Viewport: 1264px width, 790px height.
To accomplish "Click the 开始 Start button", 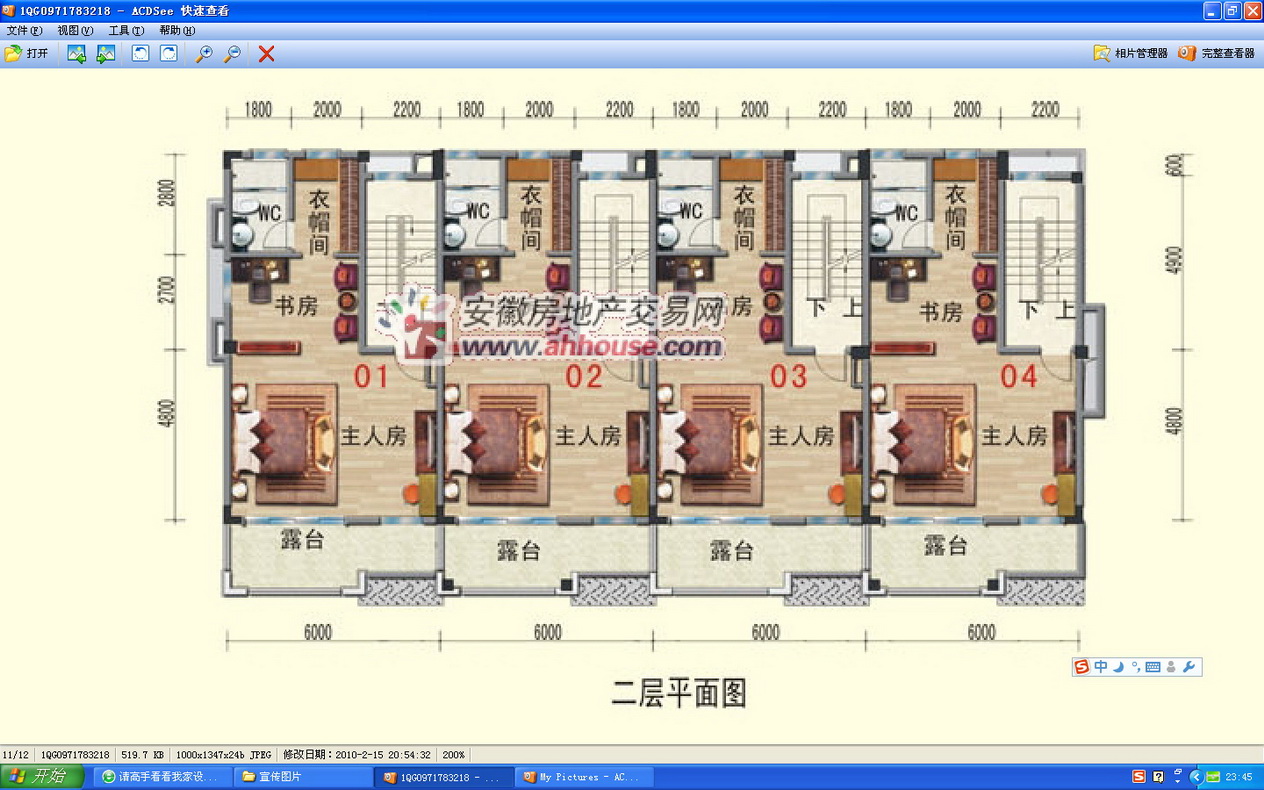I will (x=37, y=777).
